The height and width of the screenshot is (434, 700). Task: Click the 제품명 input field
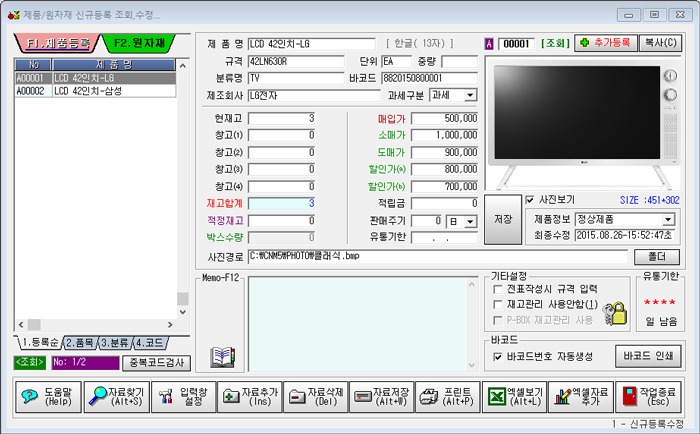(x=312, y=44)
